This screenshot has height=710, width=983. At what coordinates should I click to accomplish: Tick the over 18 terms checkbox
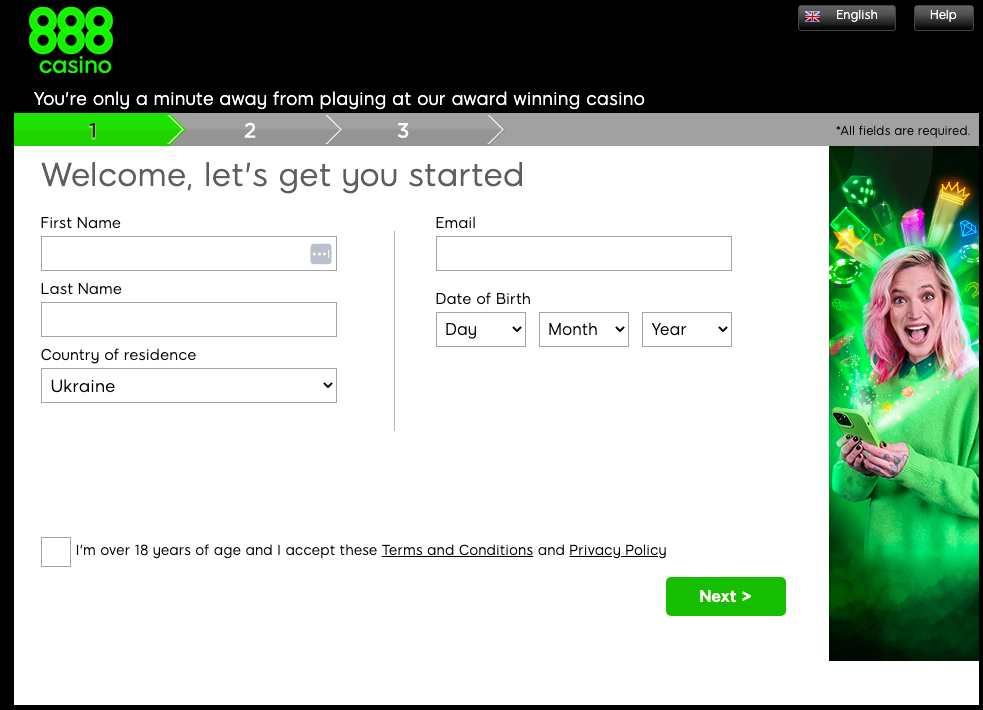[56, 551]
